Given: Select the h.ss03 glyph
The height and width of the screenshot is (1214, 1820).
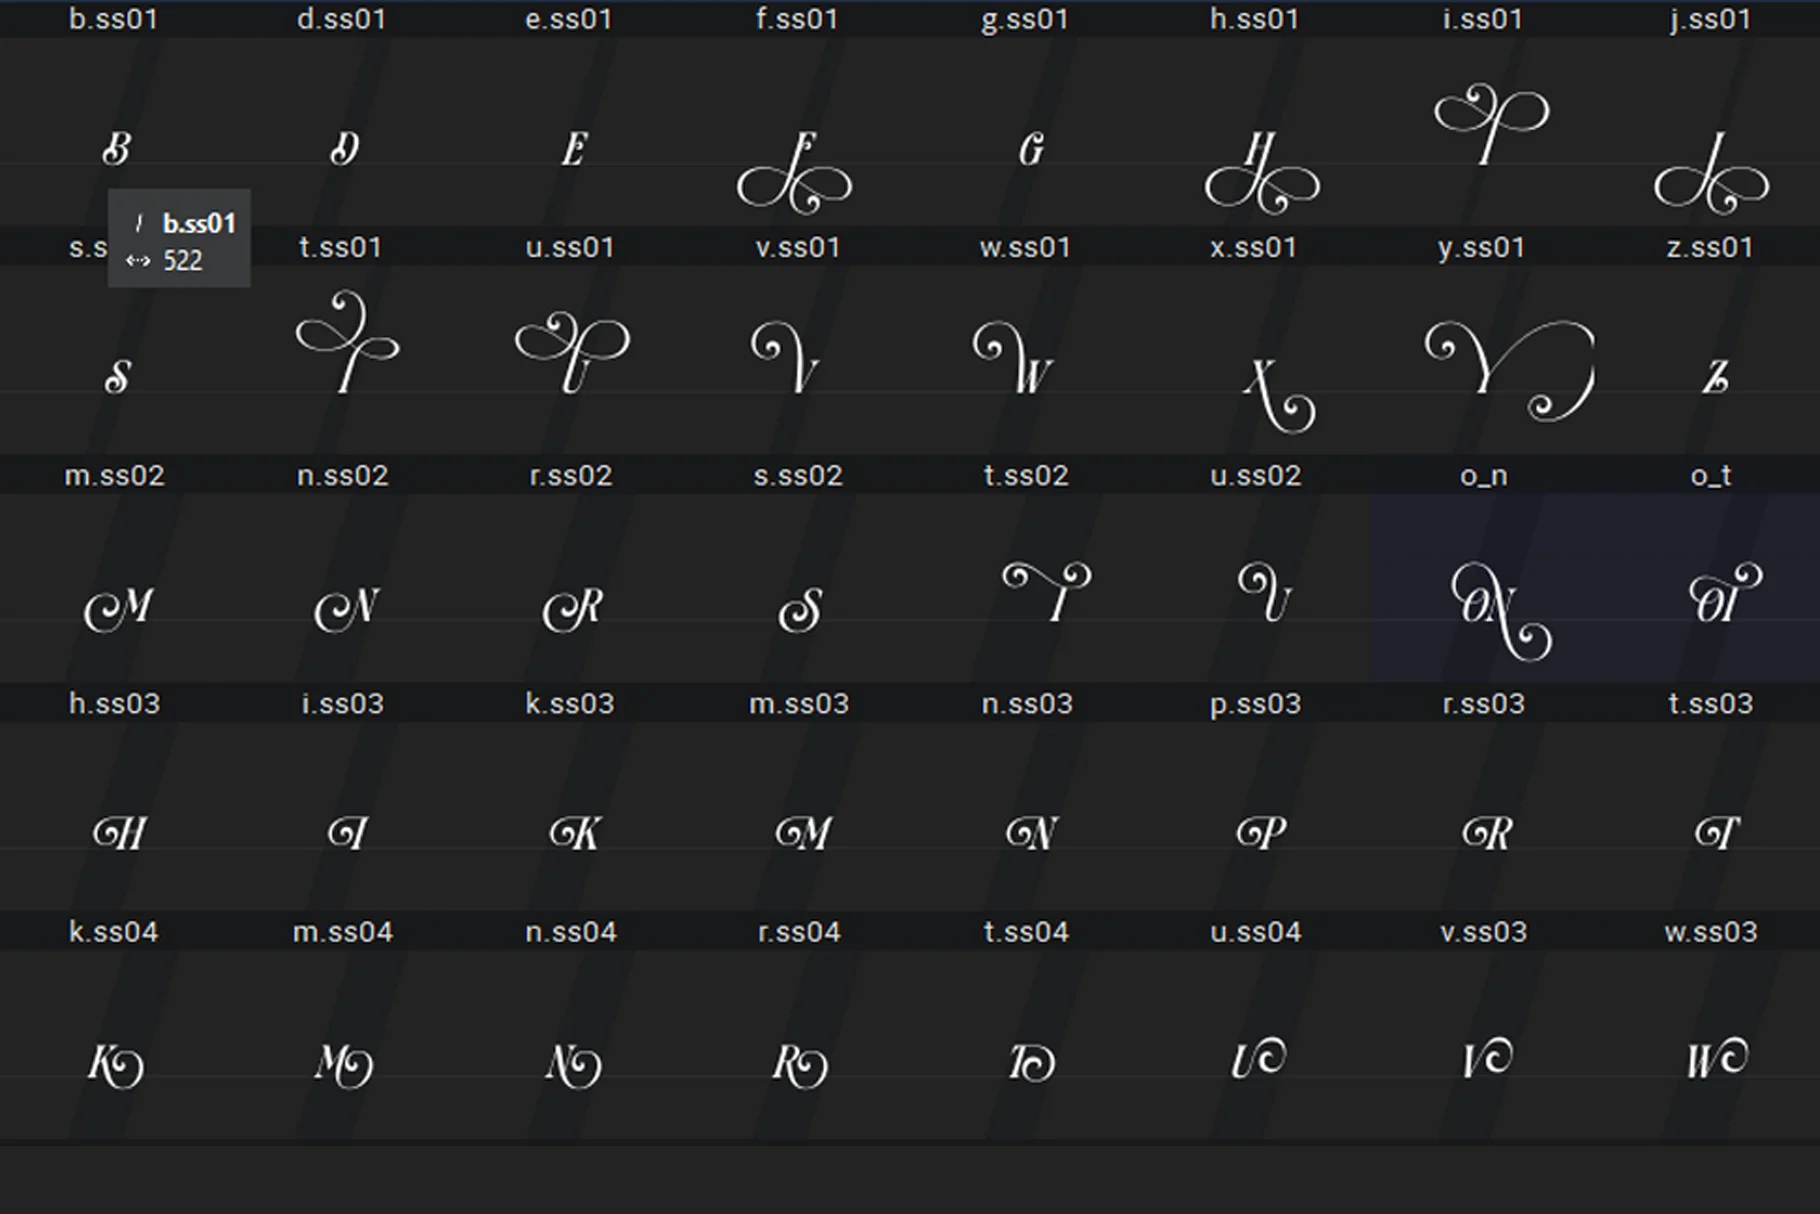Looking at the screenshot, I should coord(120,833).
